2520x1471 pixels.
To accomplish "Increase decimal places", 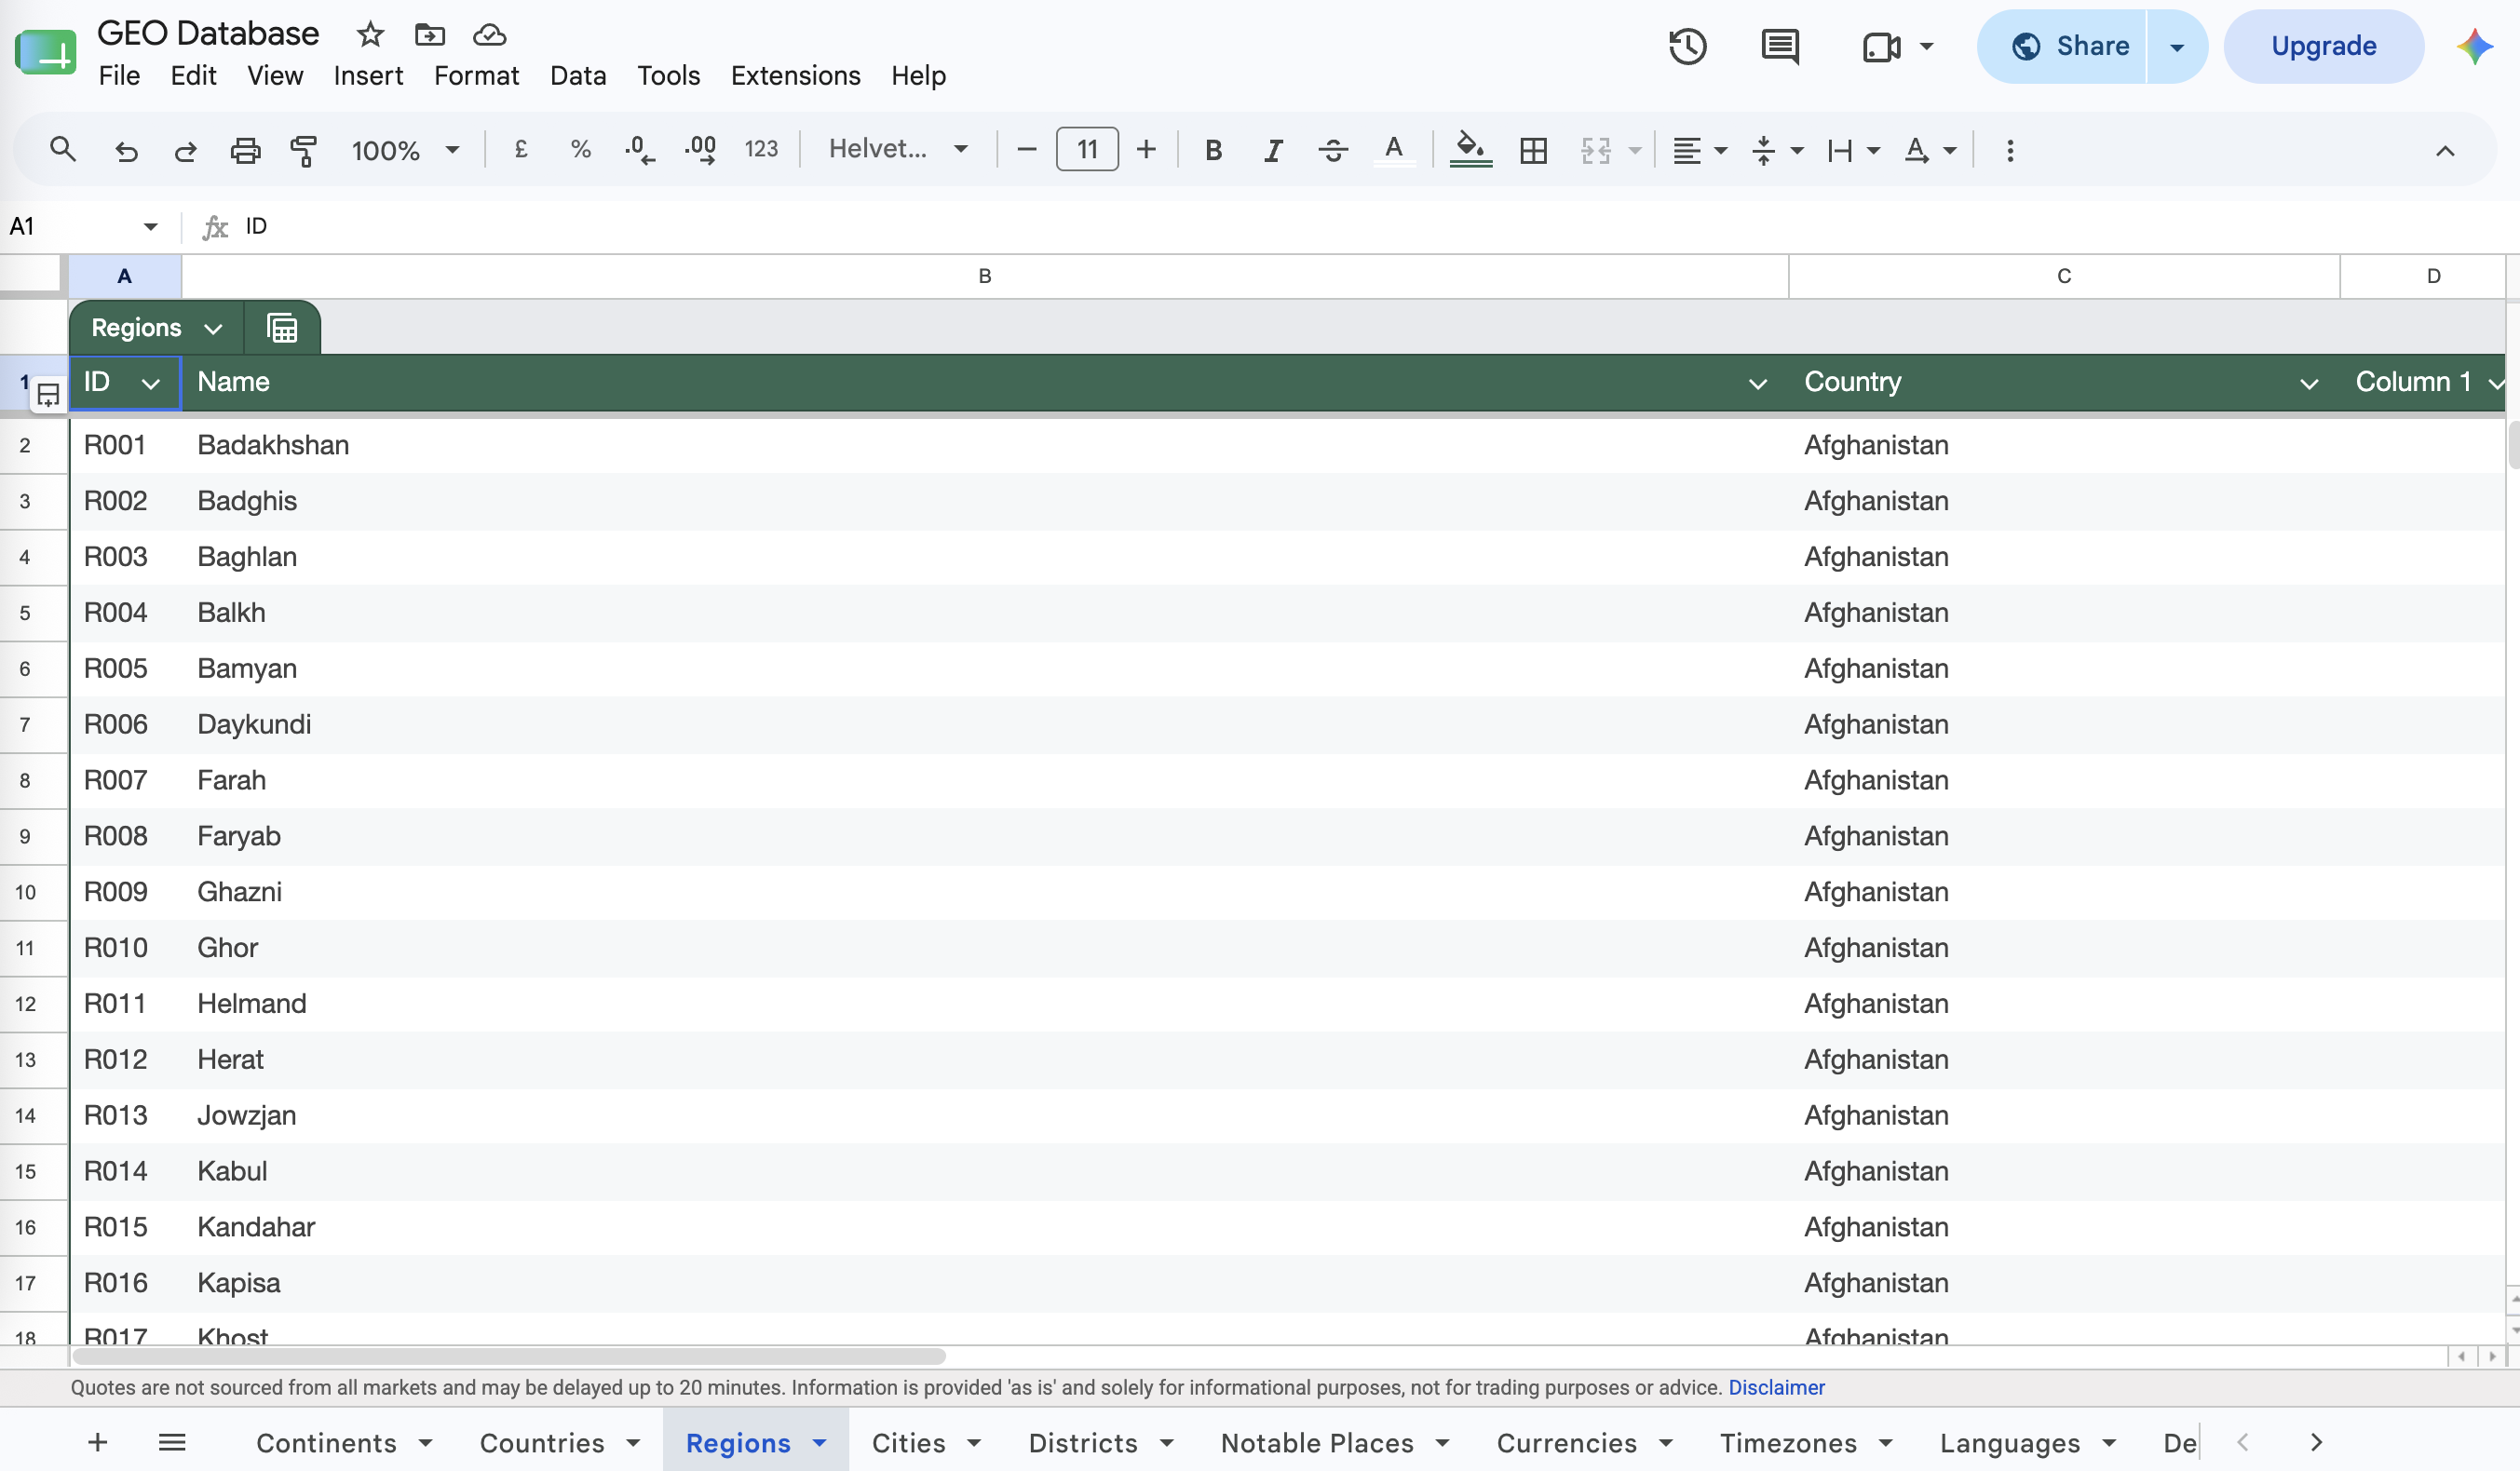I will 700,150.
